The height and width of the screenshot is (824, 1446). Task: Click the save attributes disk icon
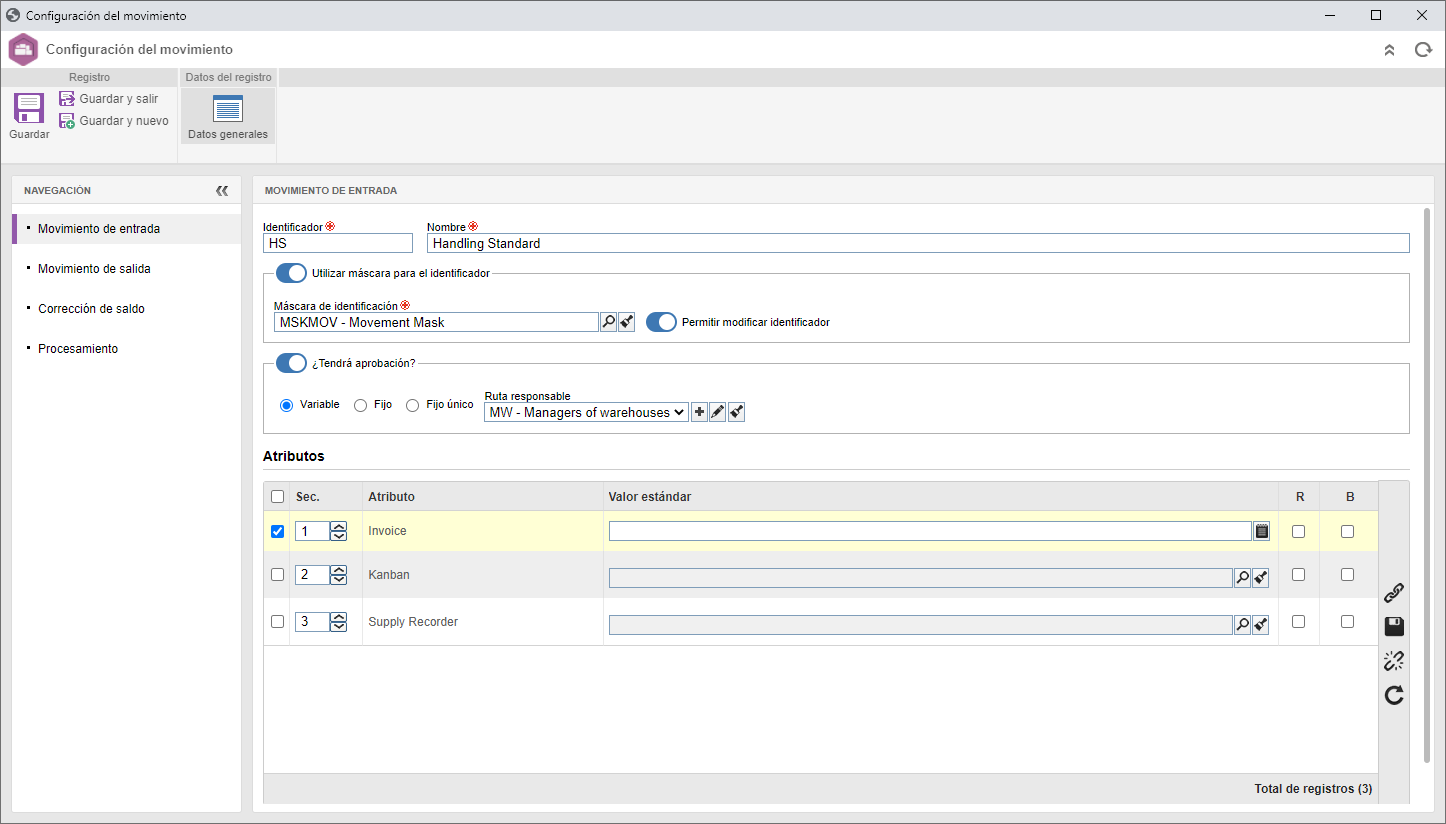click(x=1394, y=627)
